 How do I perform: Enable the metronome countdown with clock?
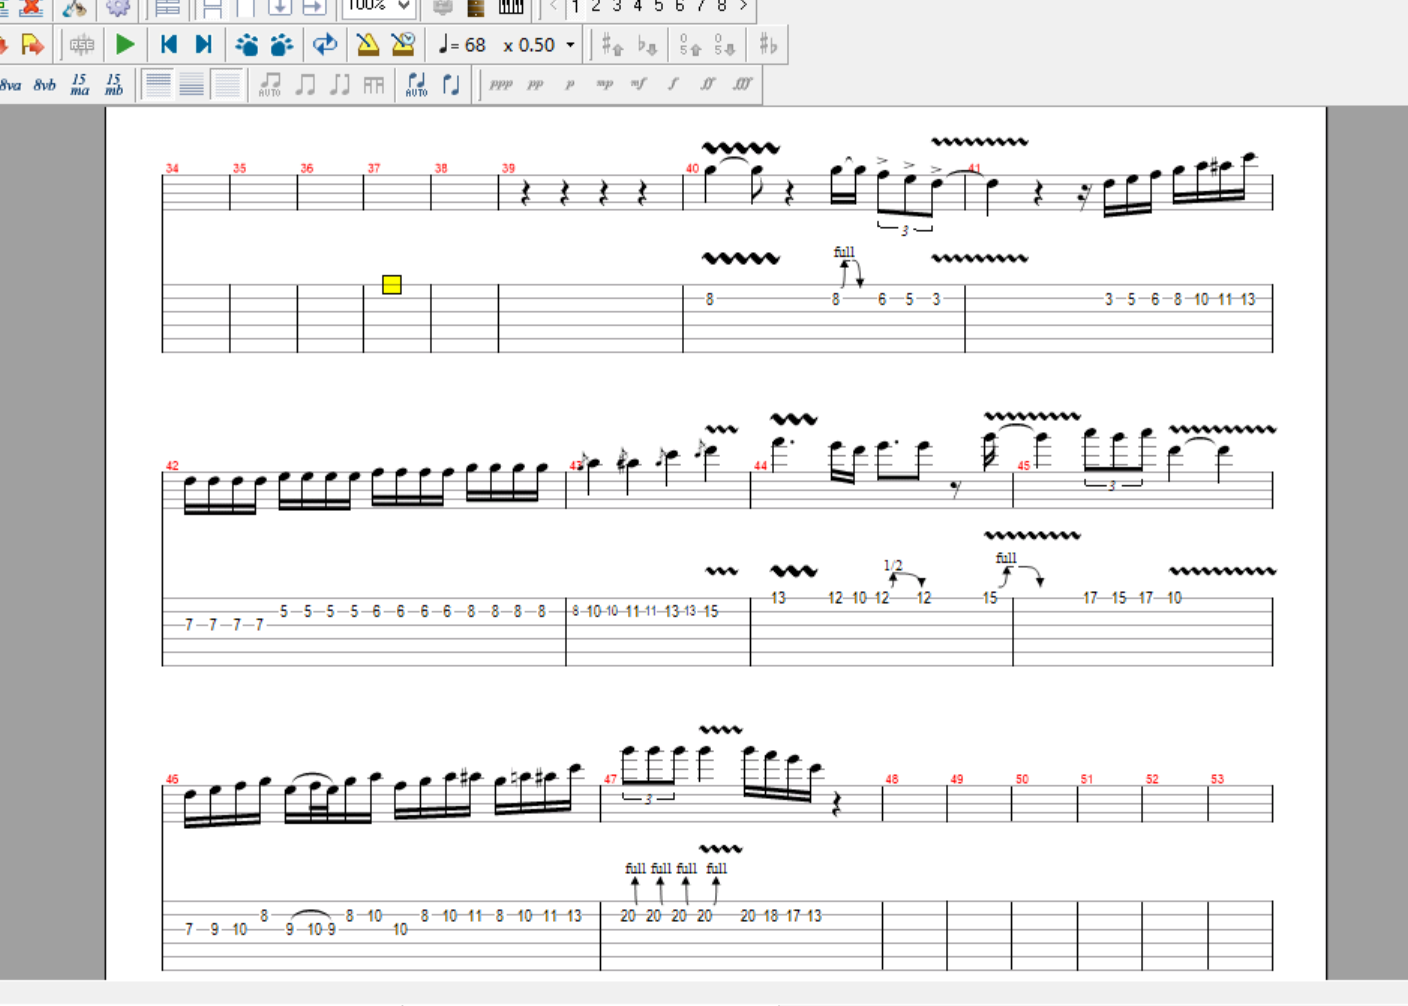[x=403, y=44]
